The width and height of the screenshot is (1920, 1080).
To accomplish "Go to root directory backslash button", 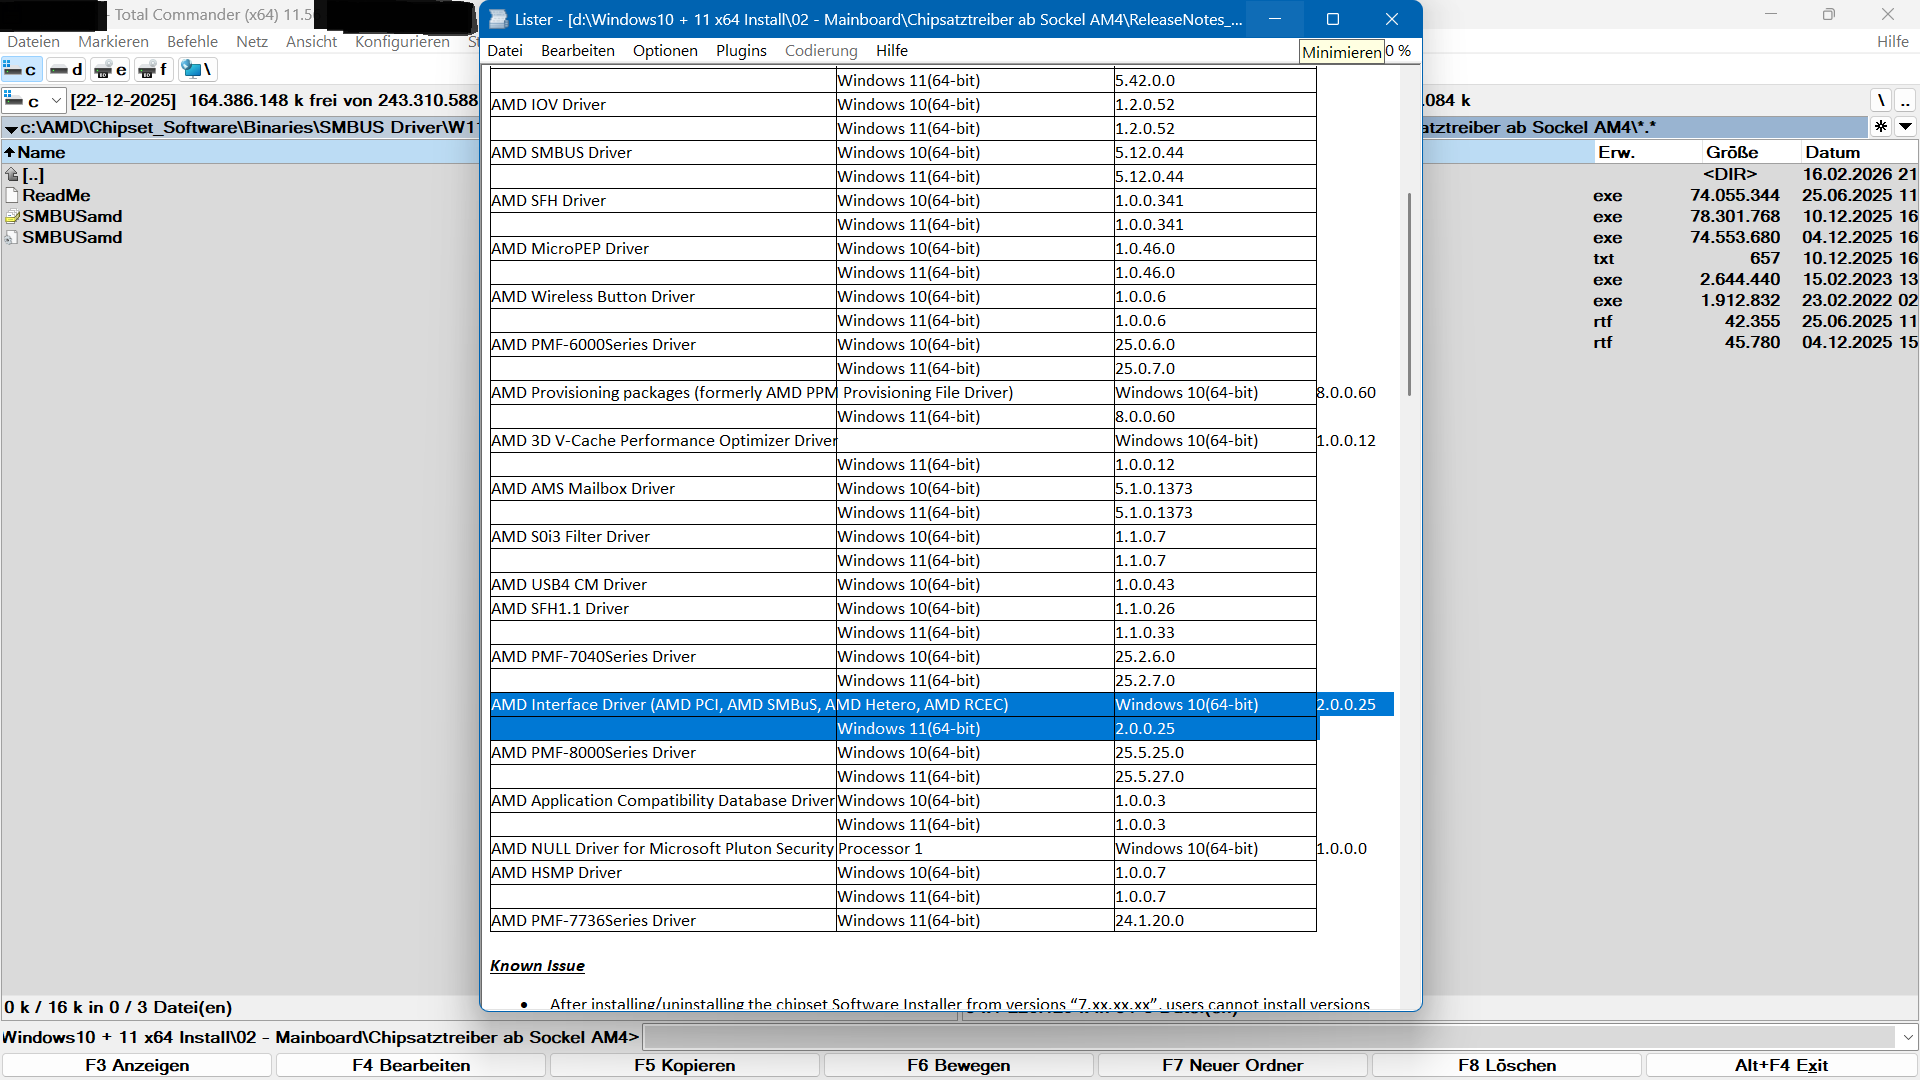I will [1881, 100].
